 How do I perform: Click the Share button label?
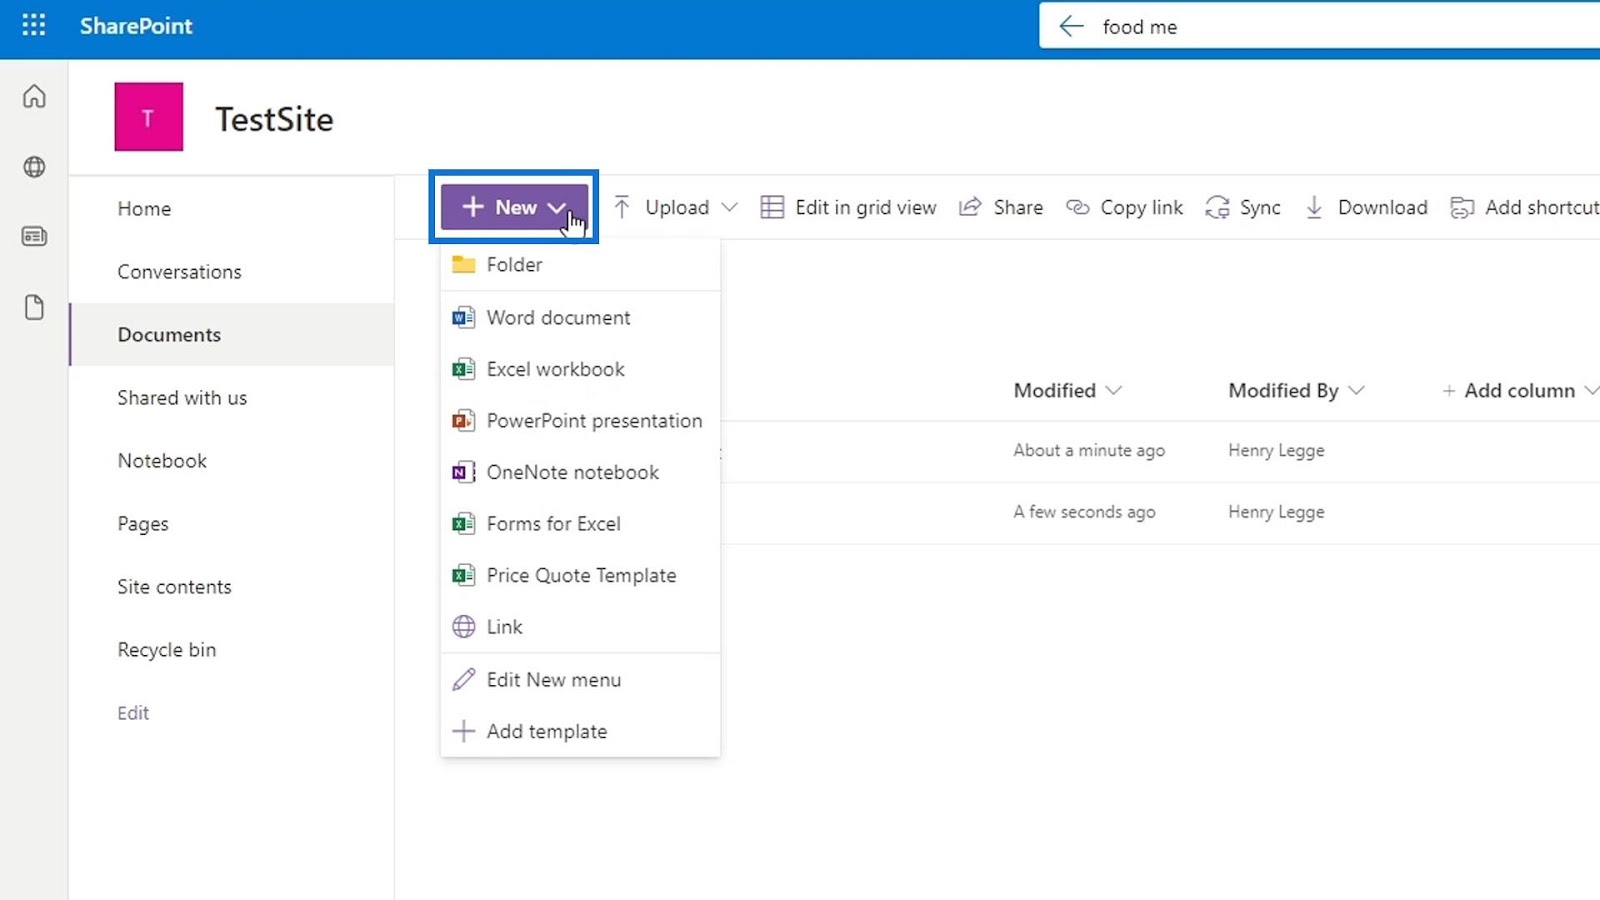pos(1018,207)
